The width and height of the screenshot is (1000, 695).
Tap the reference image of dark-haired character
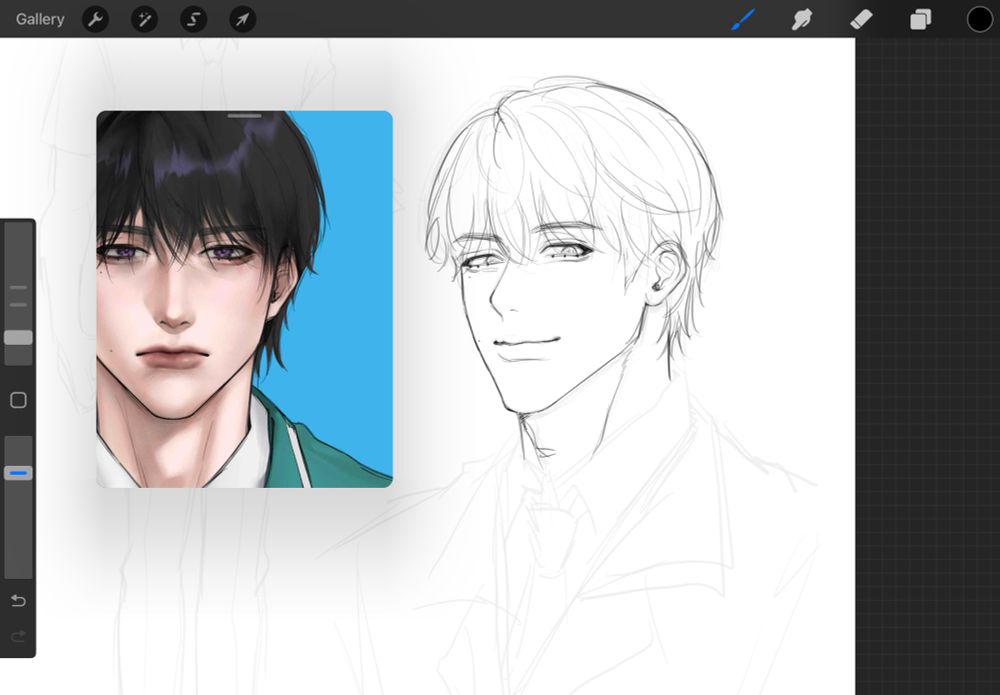click(244, 299)
